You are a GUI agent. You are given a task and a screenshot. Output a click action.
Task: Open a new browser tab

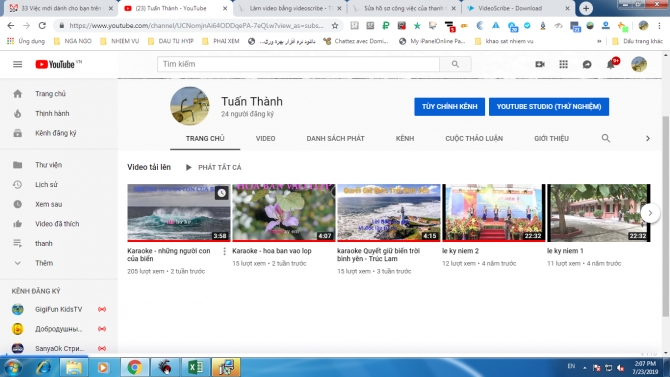click(586, 8)
